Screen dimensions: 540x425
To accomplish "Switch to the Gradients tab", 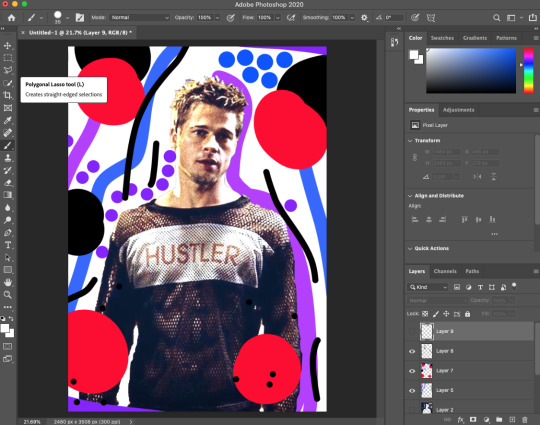I will (x=475, y=38).
